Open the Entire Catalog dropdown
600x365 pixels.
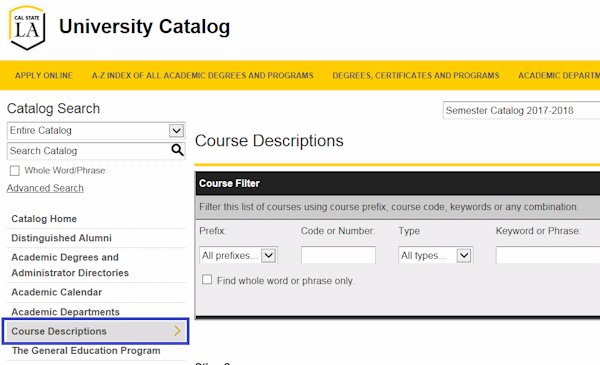pyautogui.click(x=96, y=130)
